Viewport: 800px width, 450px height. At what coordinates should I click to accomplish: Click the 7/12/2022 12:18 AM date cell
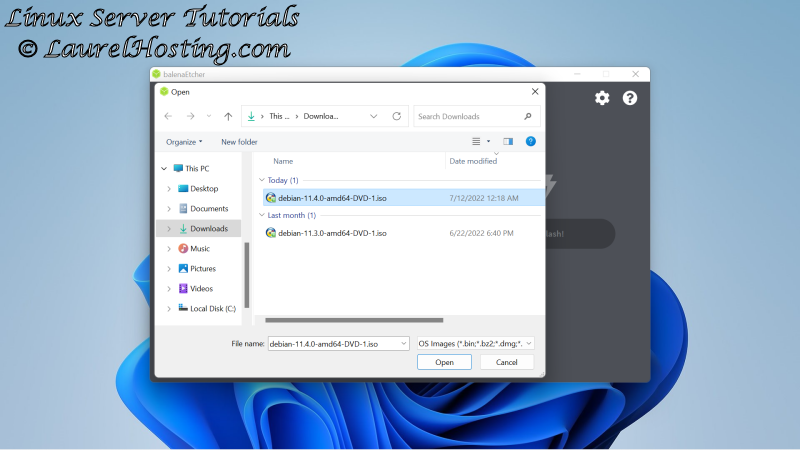(484, 198)
